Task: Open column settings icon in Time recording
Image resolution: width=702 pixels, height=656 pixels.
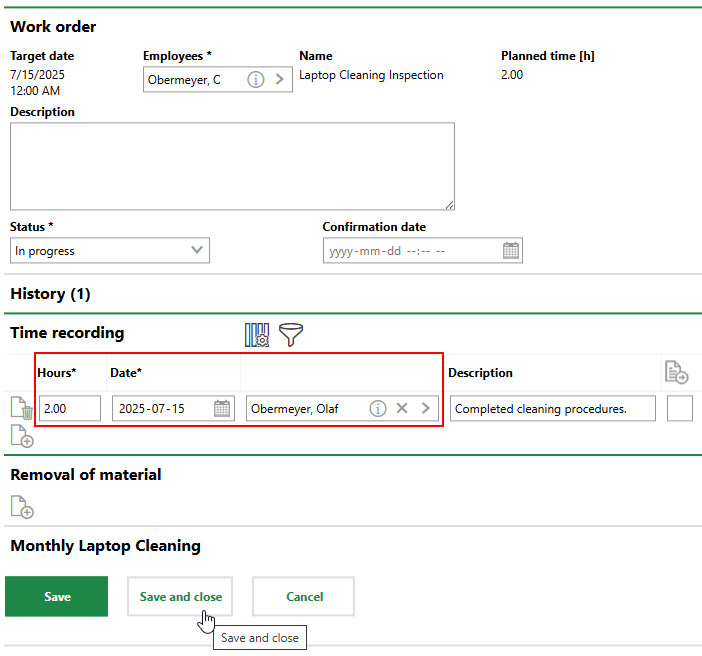Action: (257, 335)
